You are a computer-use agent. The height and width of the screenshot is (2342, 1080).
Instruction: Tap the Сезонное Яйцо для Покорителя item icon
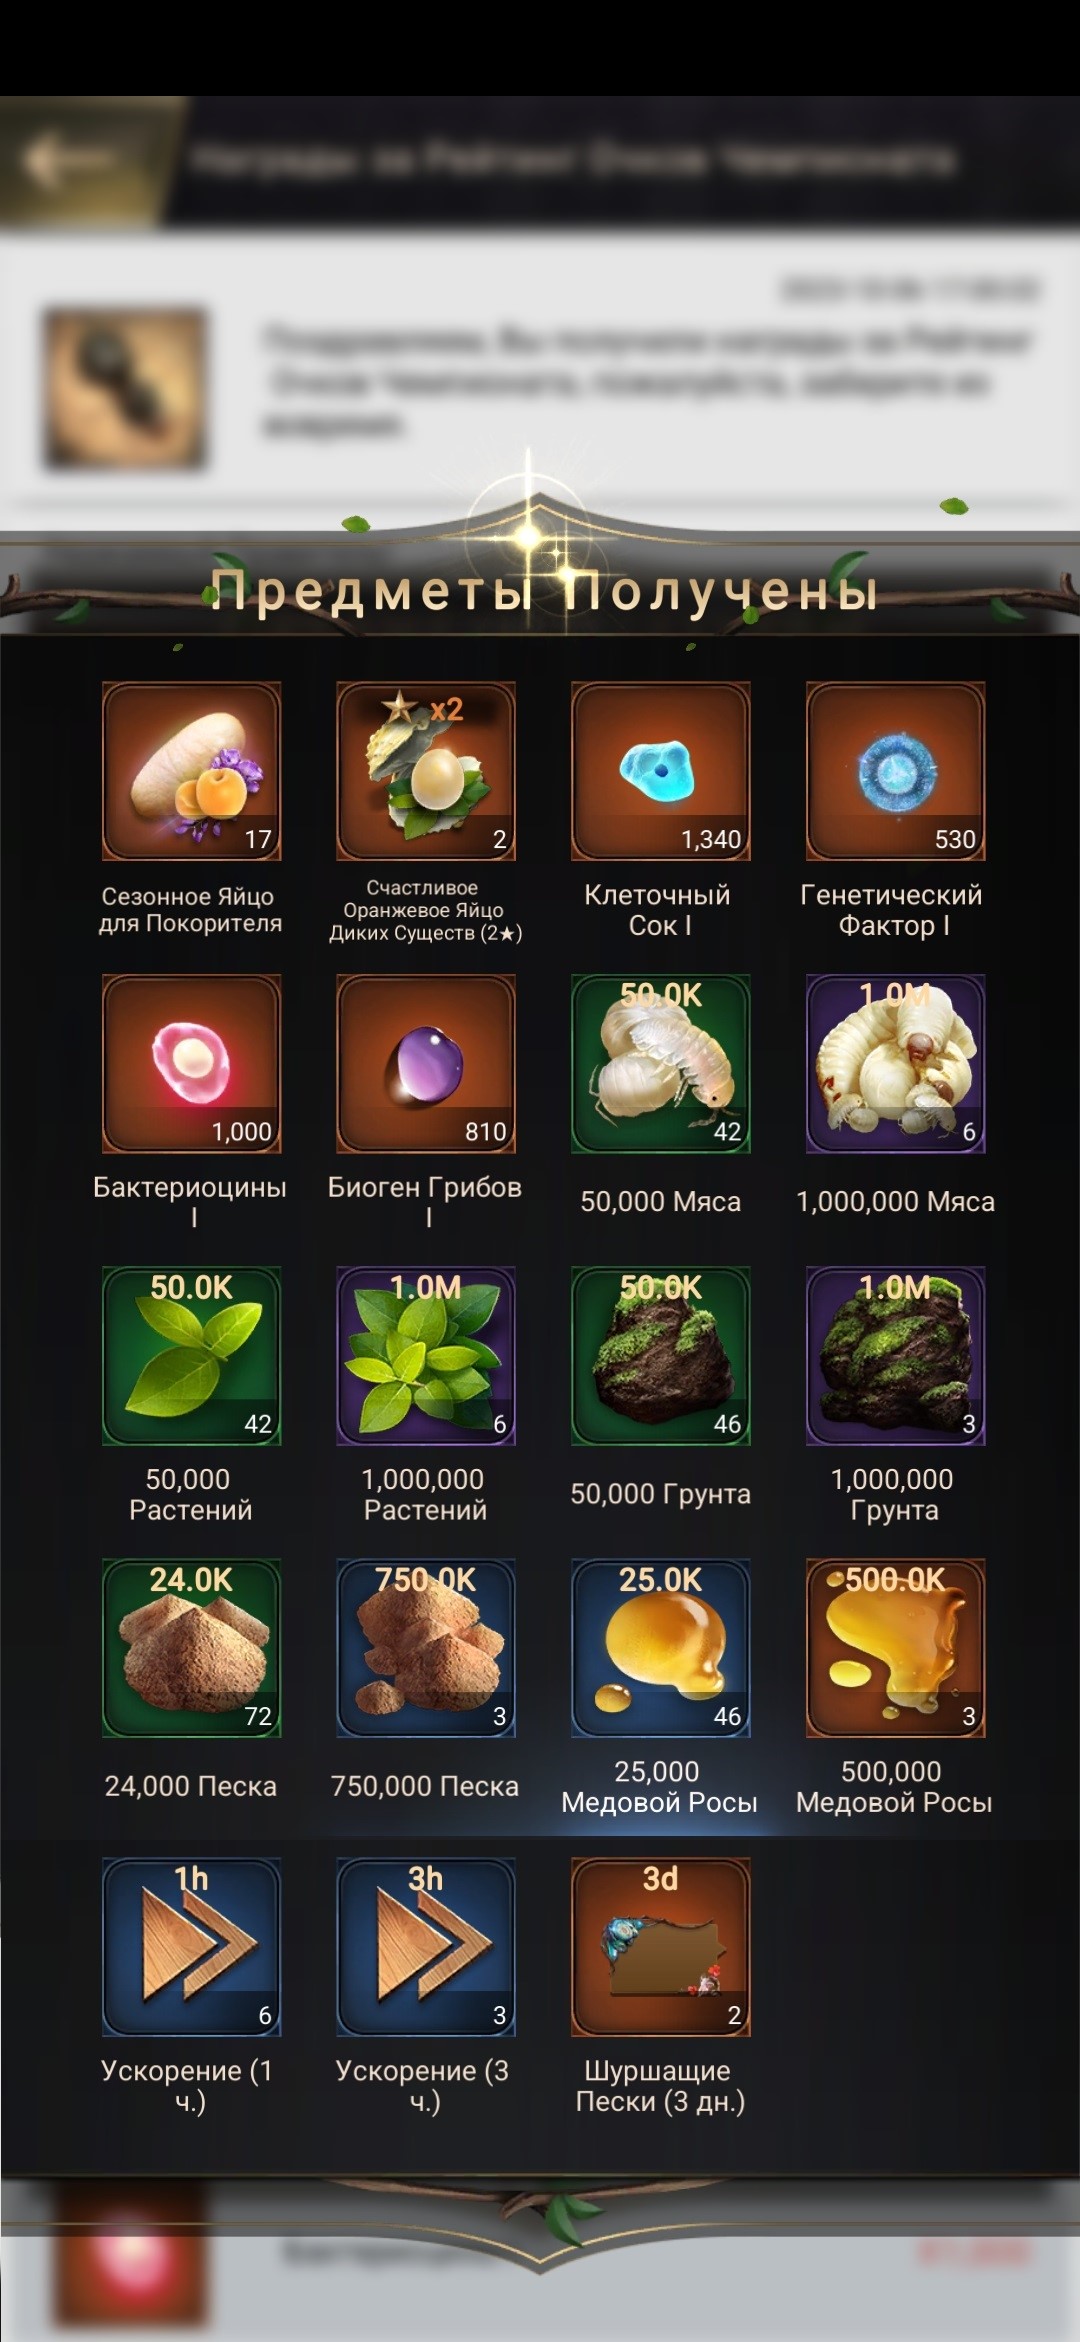pos(191,771)
